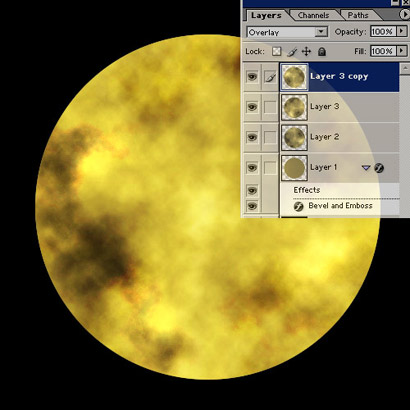Open Layer 1 layer style icon
Image resolution: width=410 pixels, height=410 pixels.
(x=379, y=168)
